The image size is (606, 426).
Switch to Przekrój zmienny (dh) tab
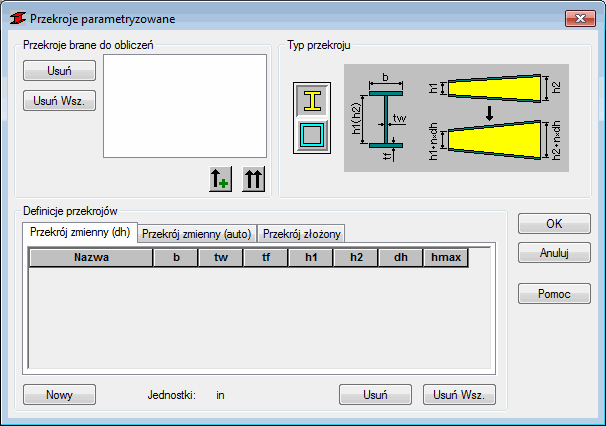[80, 232]
